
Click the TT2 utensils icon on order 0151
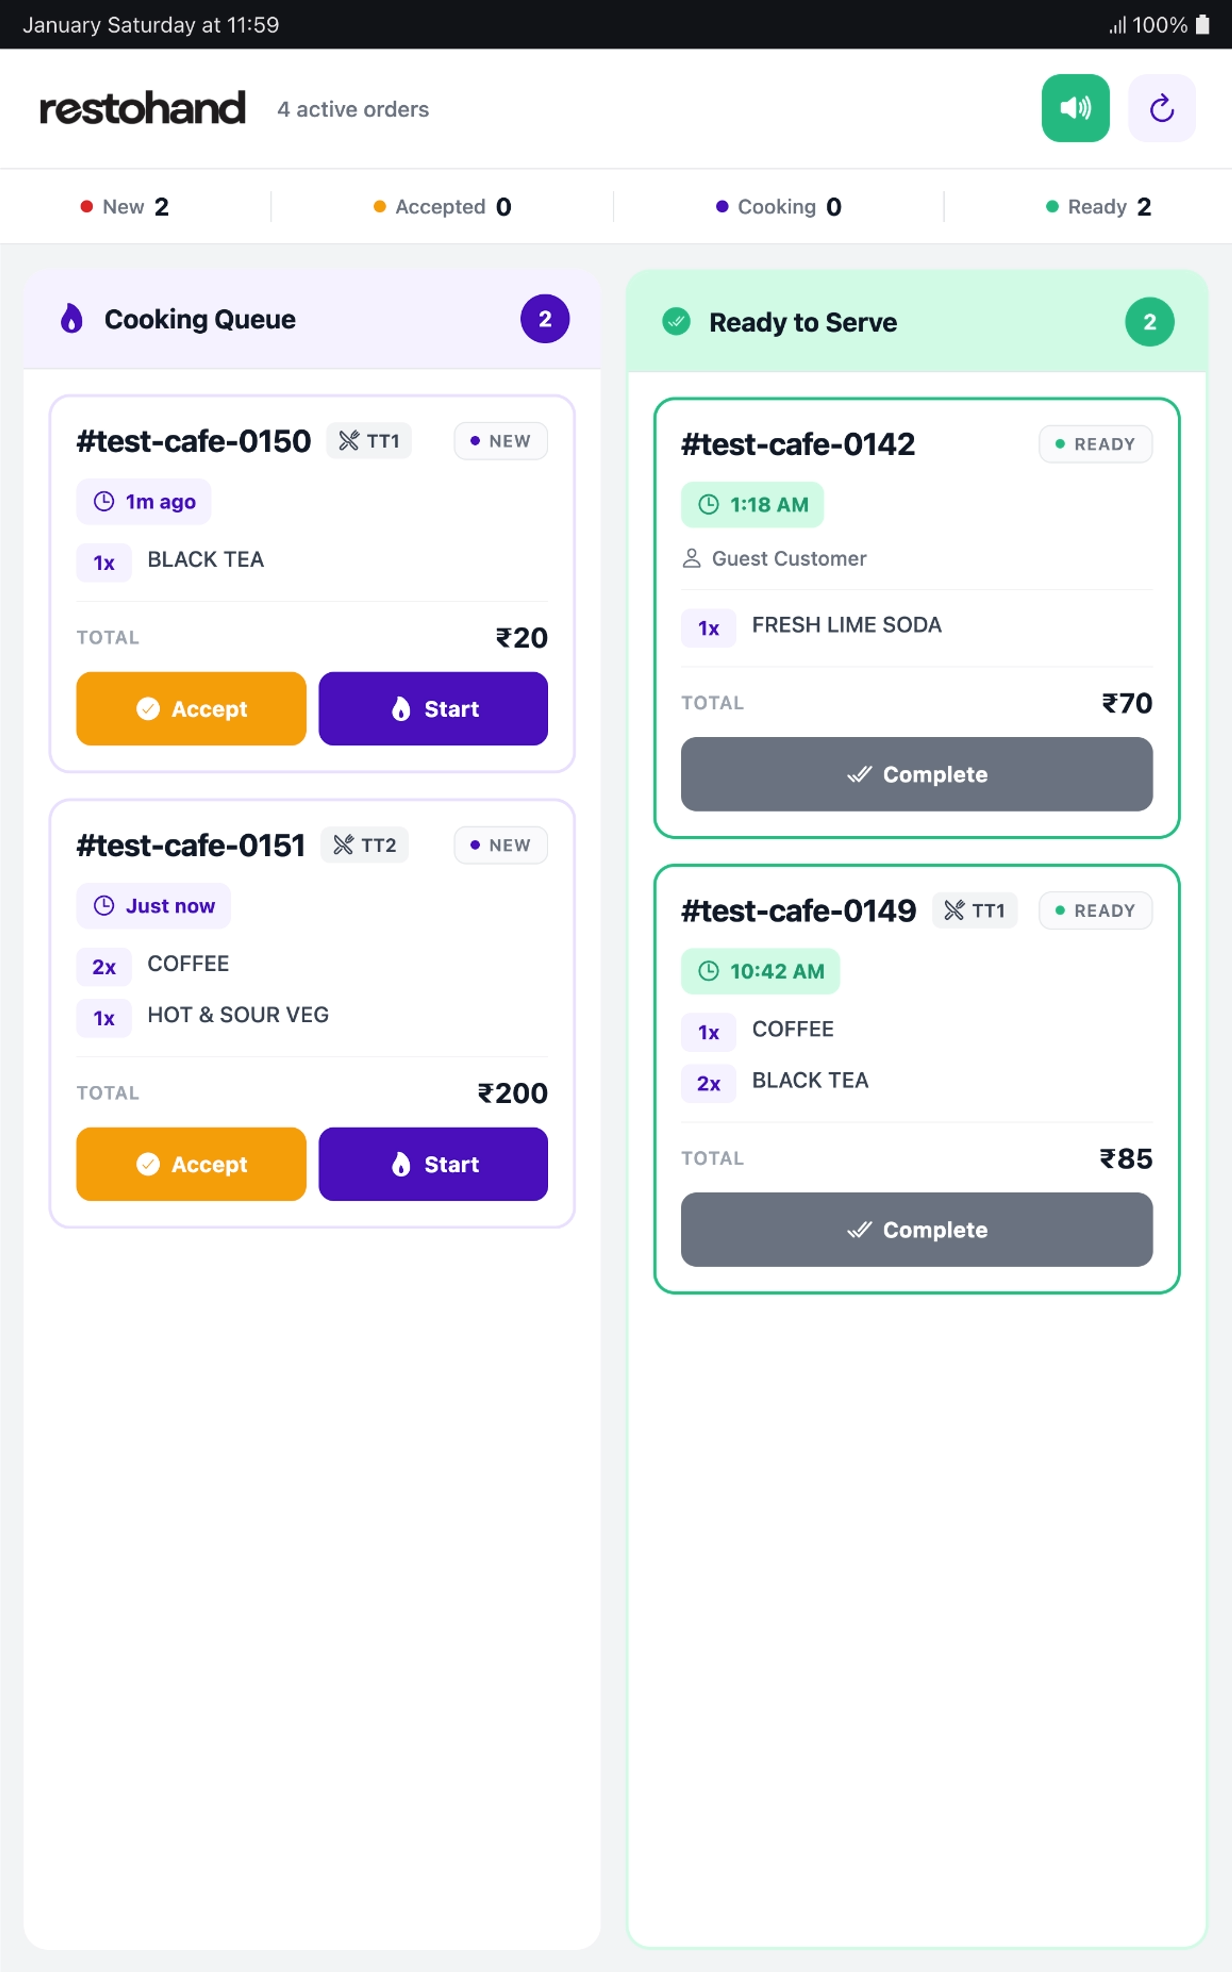(344, 845)
